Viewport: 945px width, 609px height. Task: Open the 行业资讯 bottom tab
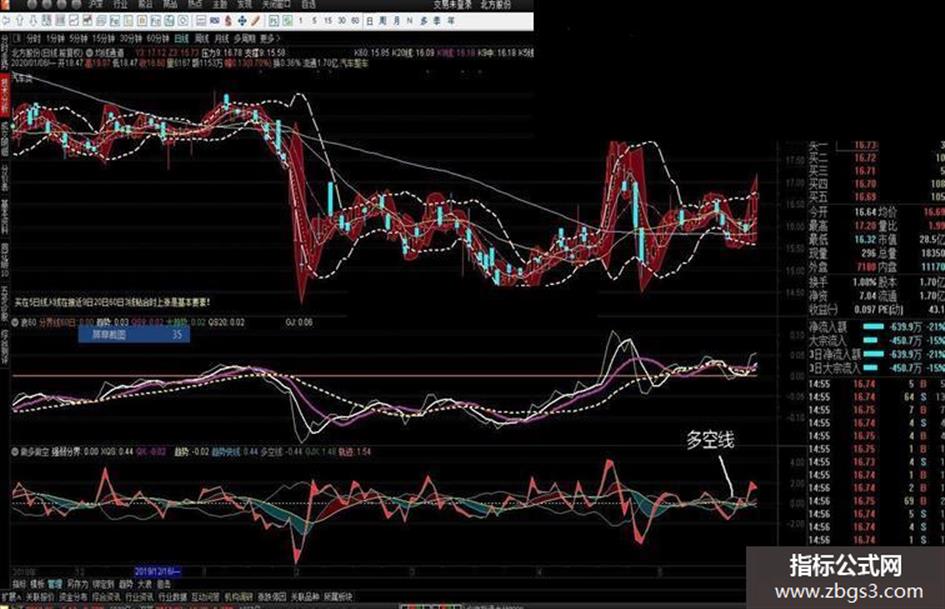coord(139,597)
